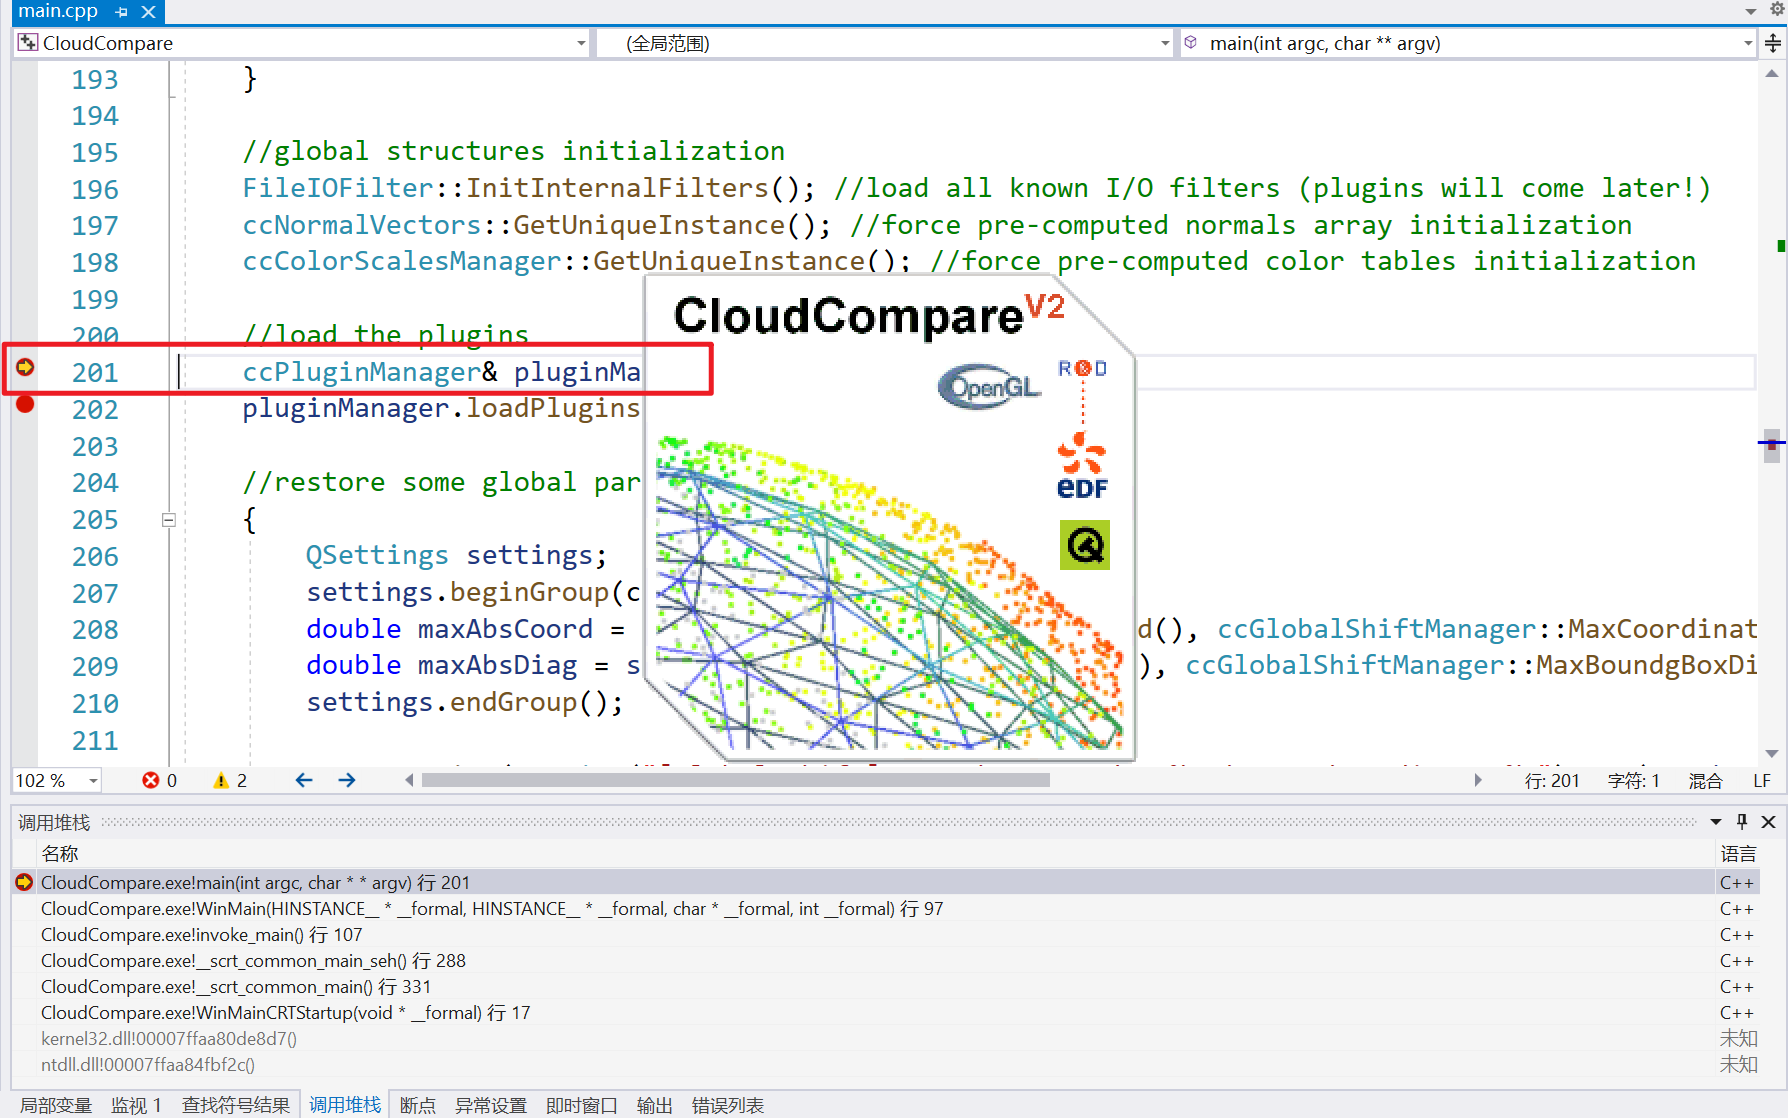Select the kernel32.dll stack frame
The width and height of the screenshot is (1788, 1118).
click(885, 1039)
